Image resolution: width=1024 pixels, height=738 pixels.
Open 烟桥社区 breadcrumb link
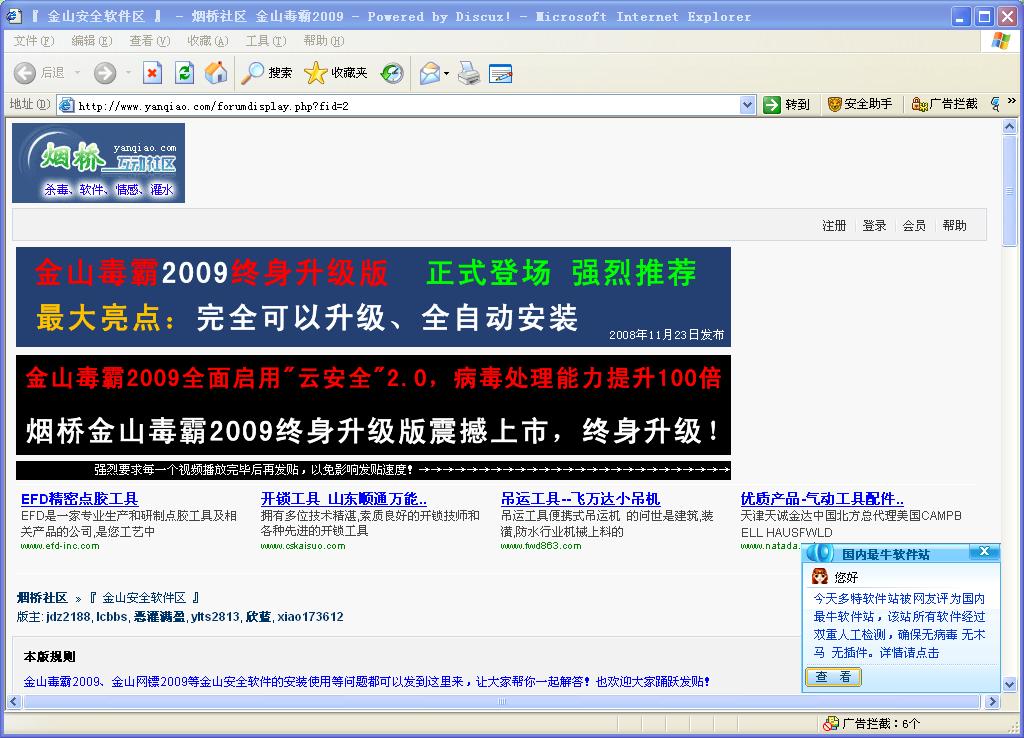click(42, 598)
